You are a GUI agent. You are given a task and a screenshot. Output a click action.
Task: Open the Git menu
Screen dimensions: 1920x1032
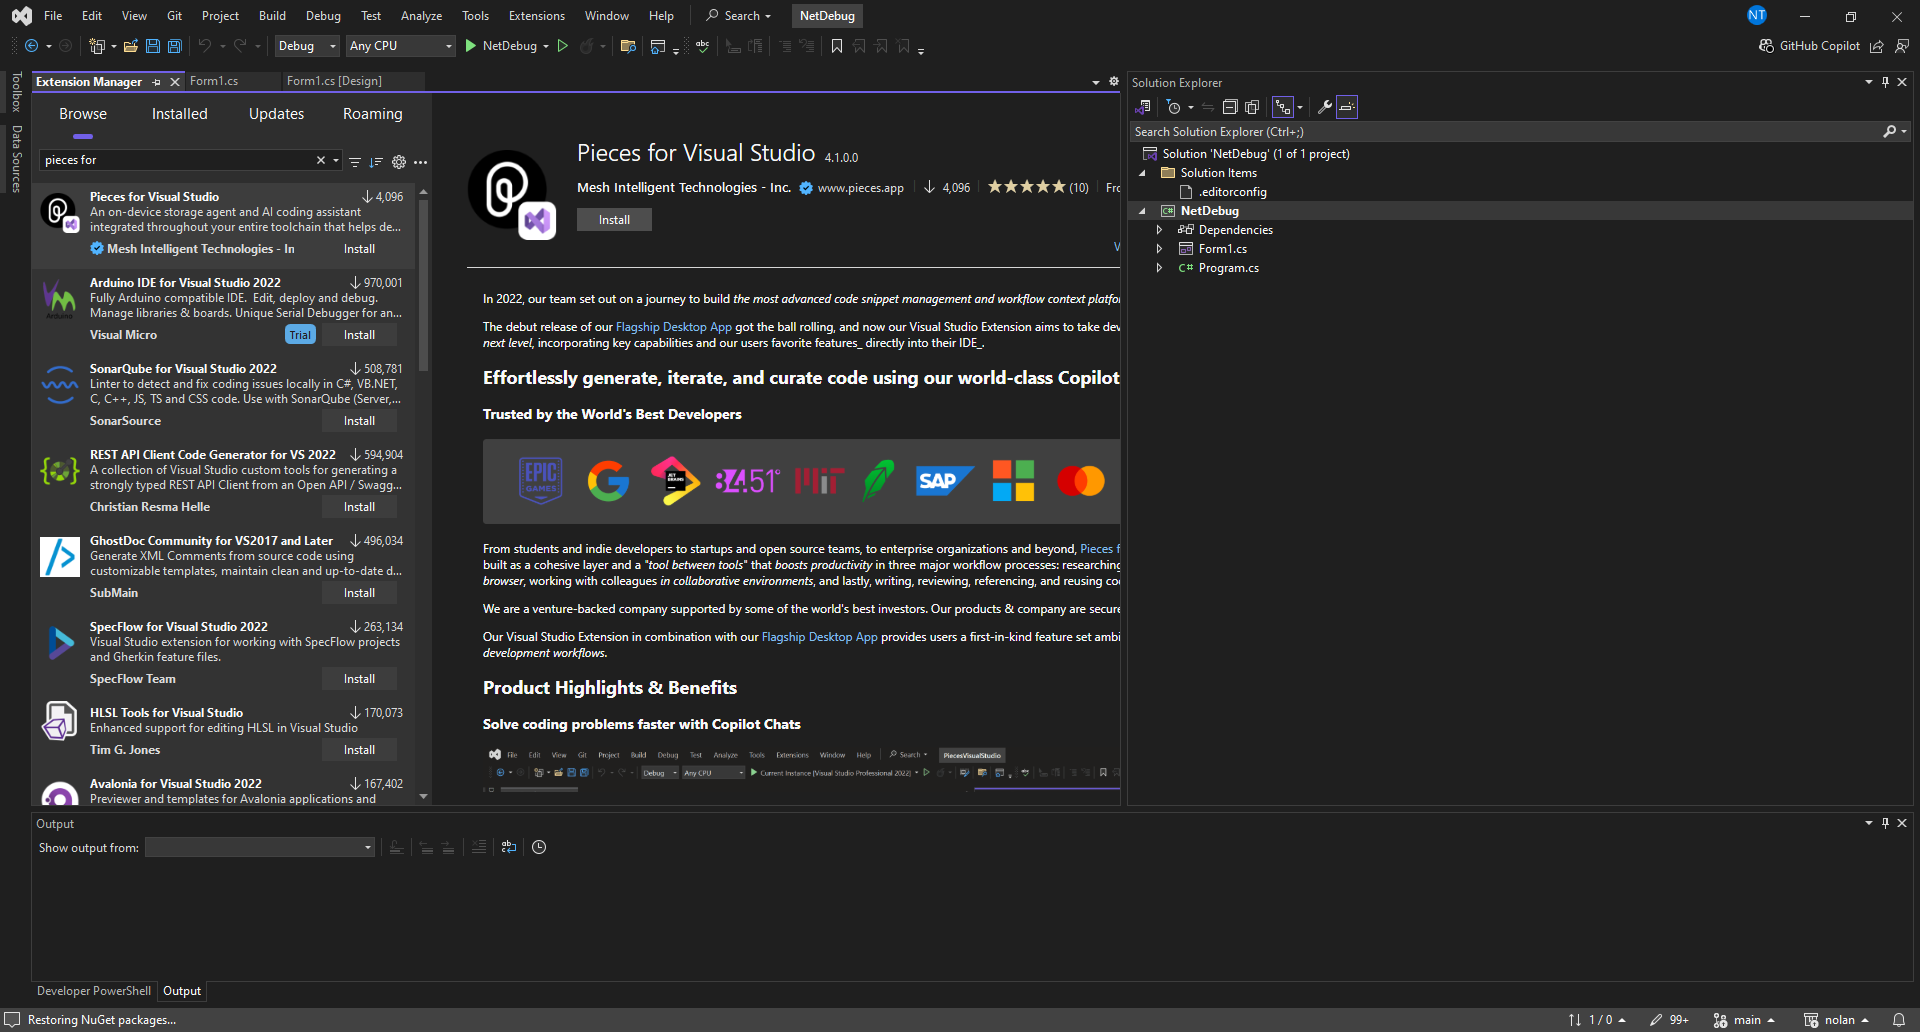(174, 16)
